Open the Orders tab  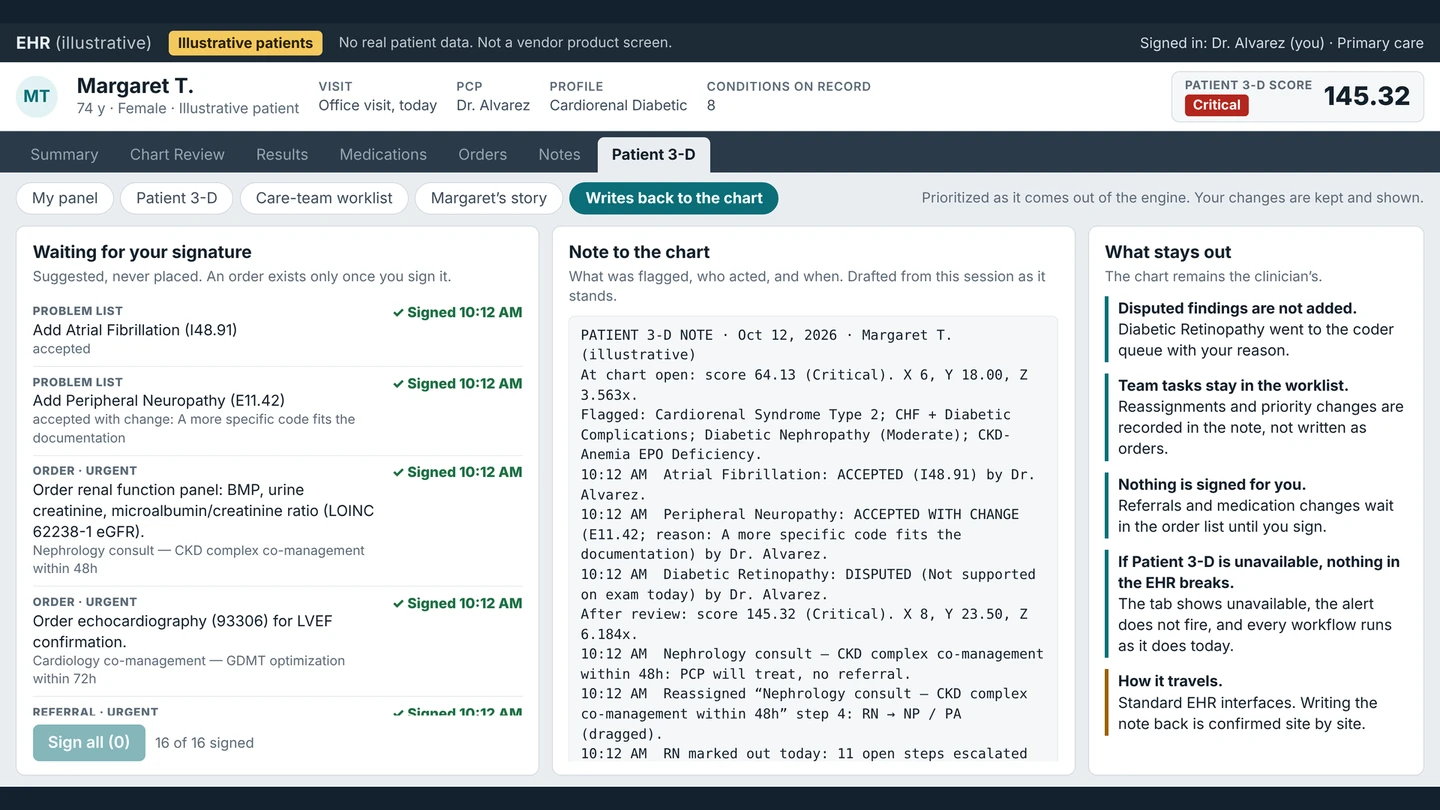pos(482,154)
